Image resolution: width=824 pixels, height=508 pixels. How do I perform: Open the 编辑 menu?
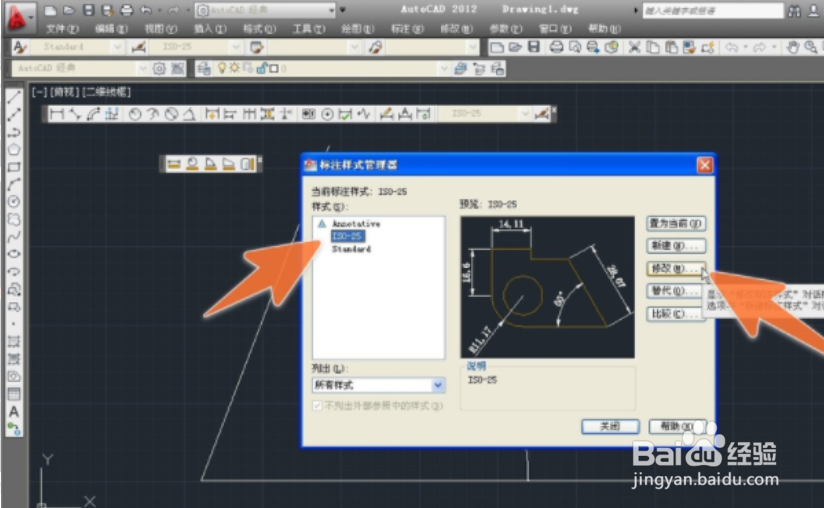111,29
